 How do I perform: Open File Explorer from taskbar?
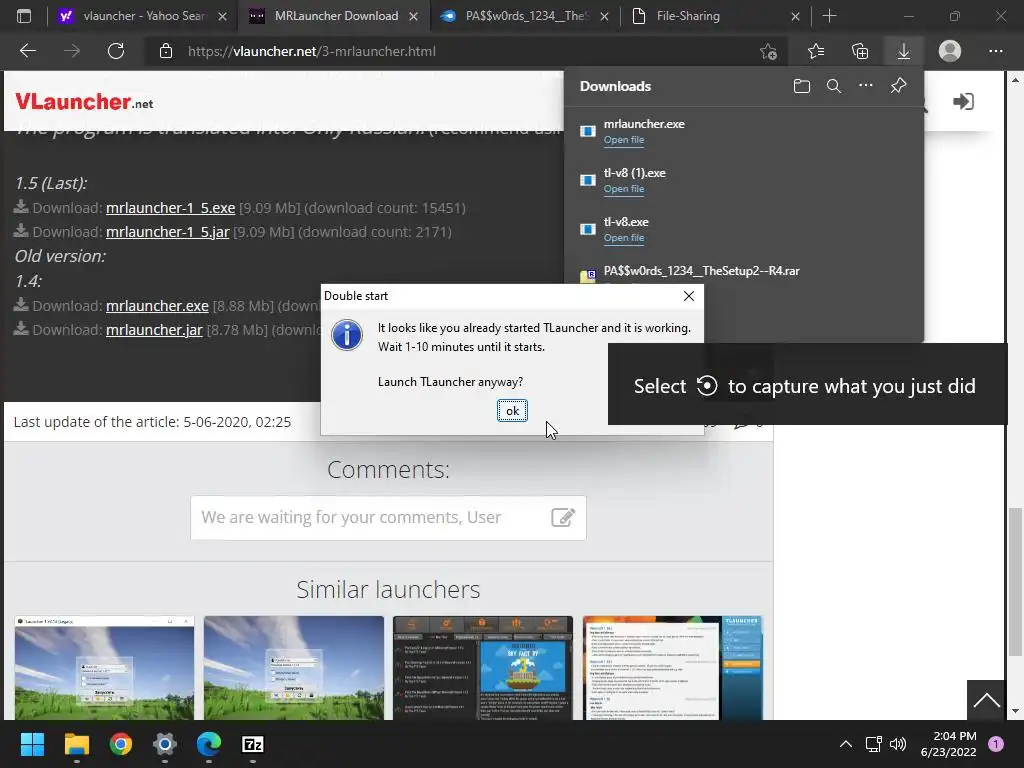point(76,744)
